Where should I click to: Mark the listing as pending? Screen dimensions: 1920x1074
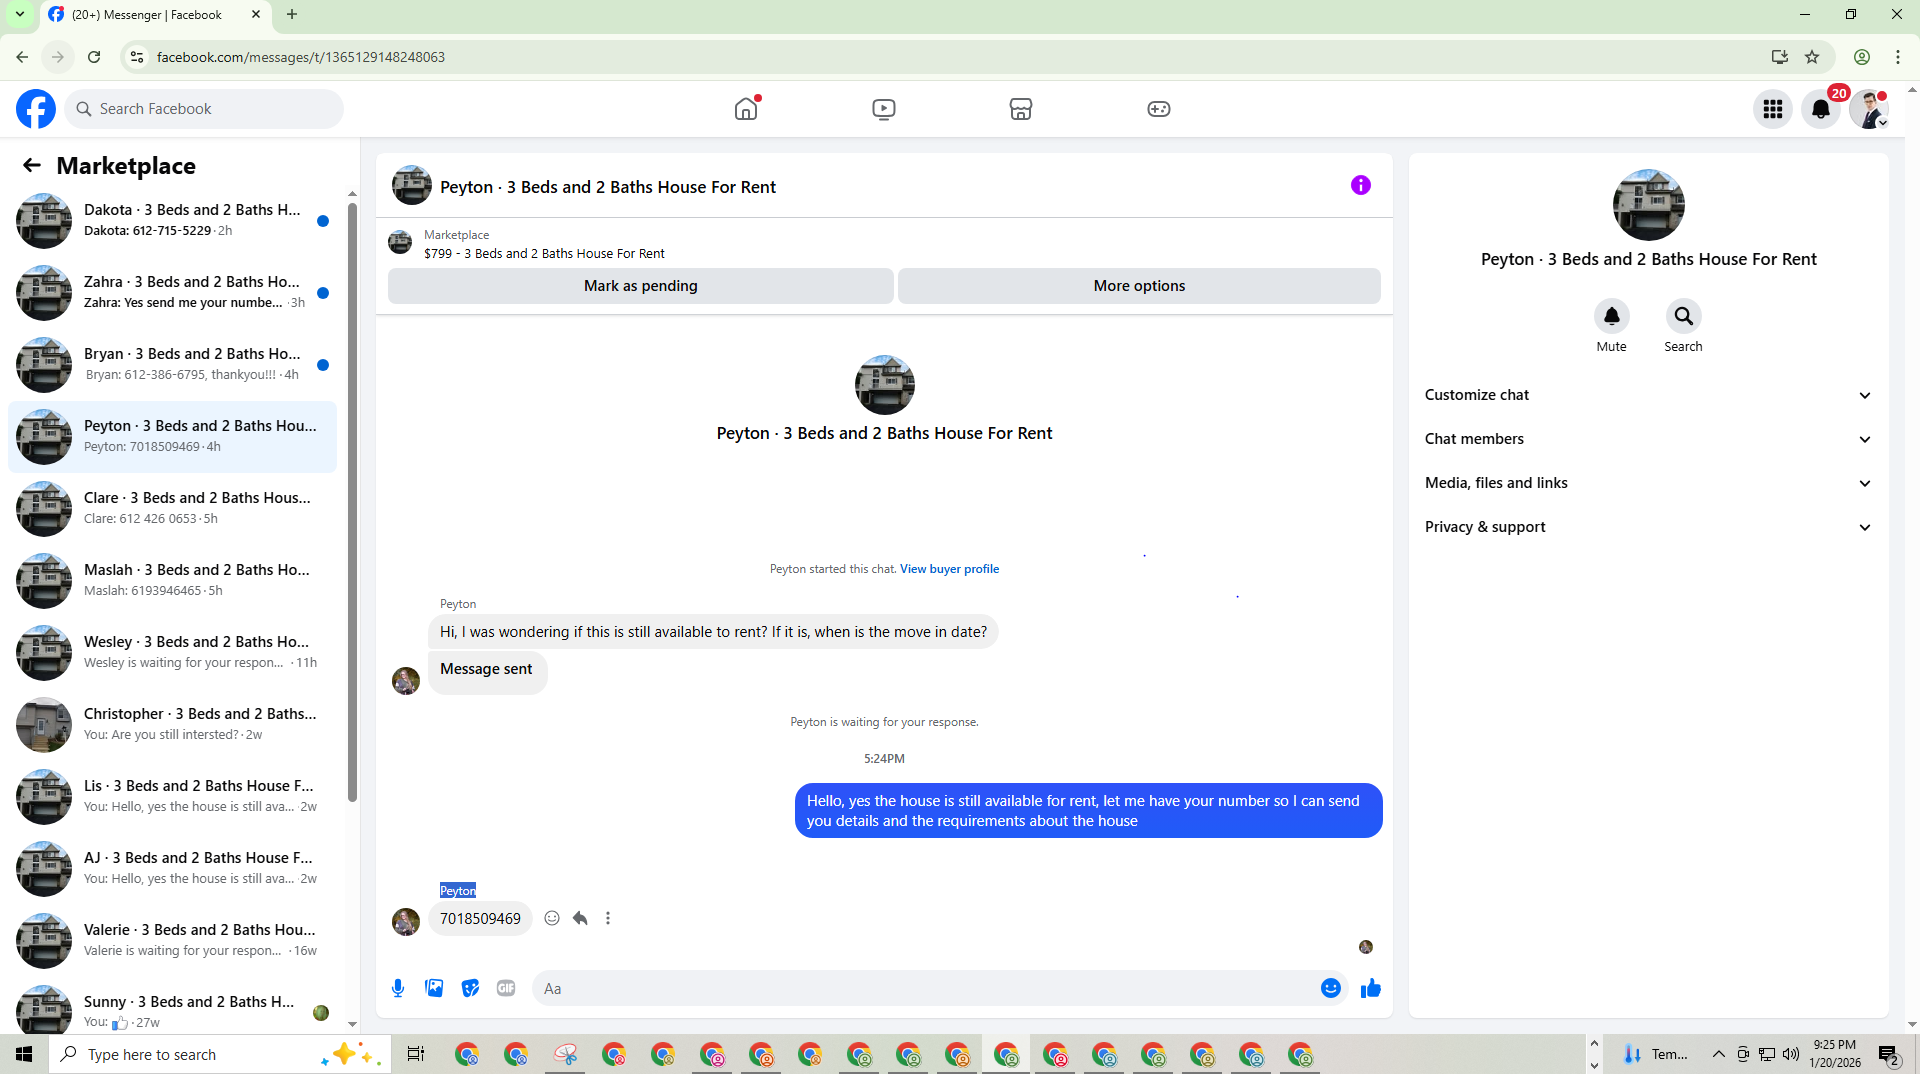[641, 286]
